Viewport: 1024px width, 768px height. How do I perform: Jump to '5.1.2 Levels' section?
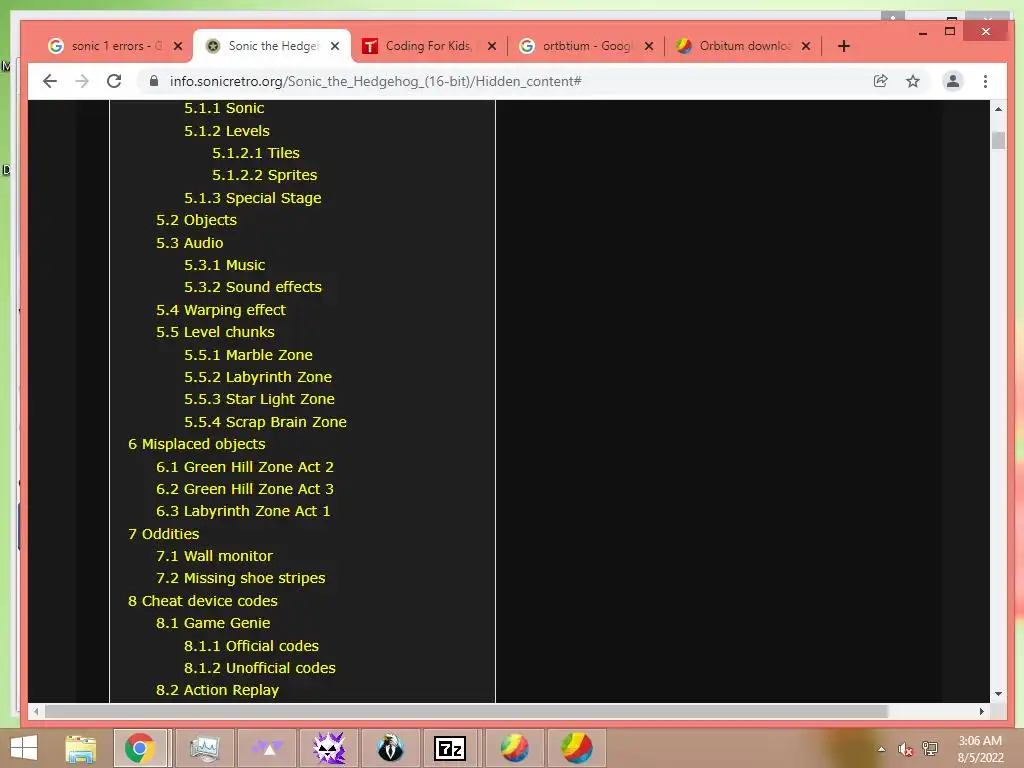[227, 131]
